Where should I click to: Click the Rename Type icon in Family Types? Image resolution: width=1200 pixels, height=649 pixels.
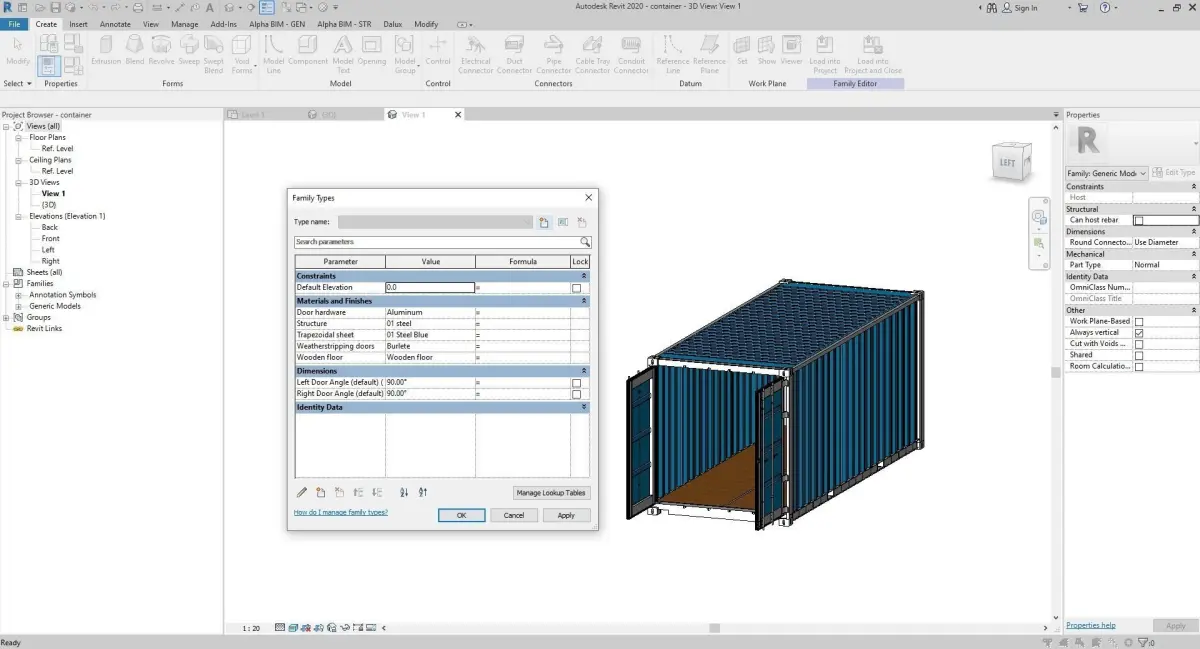point(563,222)
